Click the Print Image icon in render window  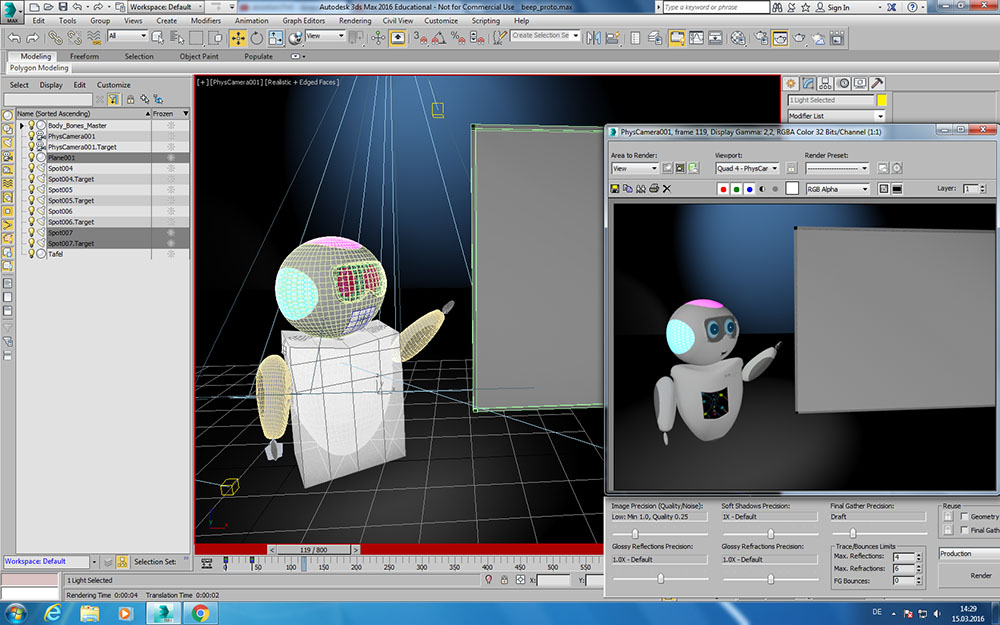pyautogui.click(x=654, y=188)
